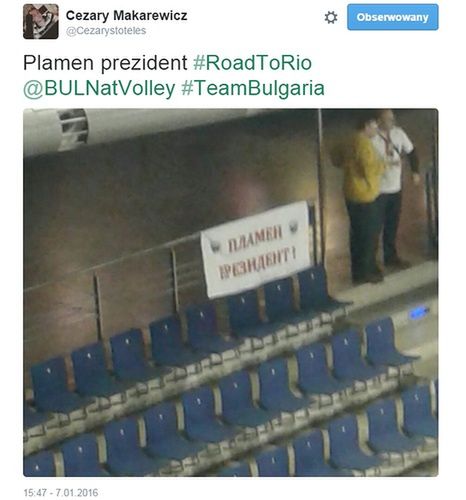Screen dimensions: 466x500
Task: Open the #RoadToRio hashtag
Action: pyautogui.click(x=252, y=63)
